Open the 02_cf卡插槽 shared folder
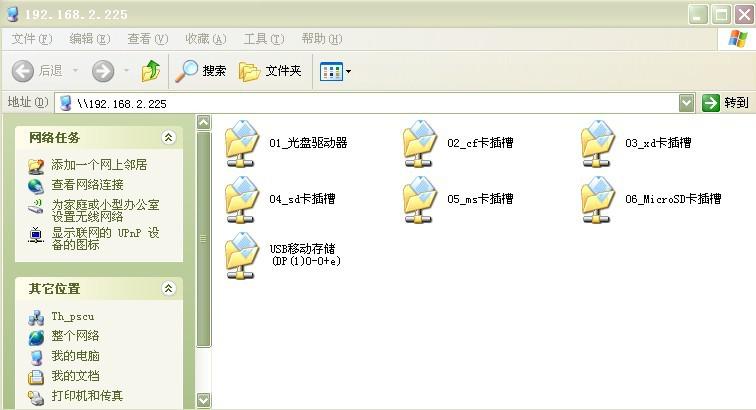The height and width of the screenshot is (410, 756). coord(421,143)
